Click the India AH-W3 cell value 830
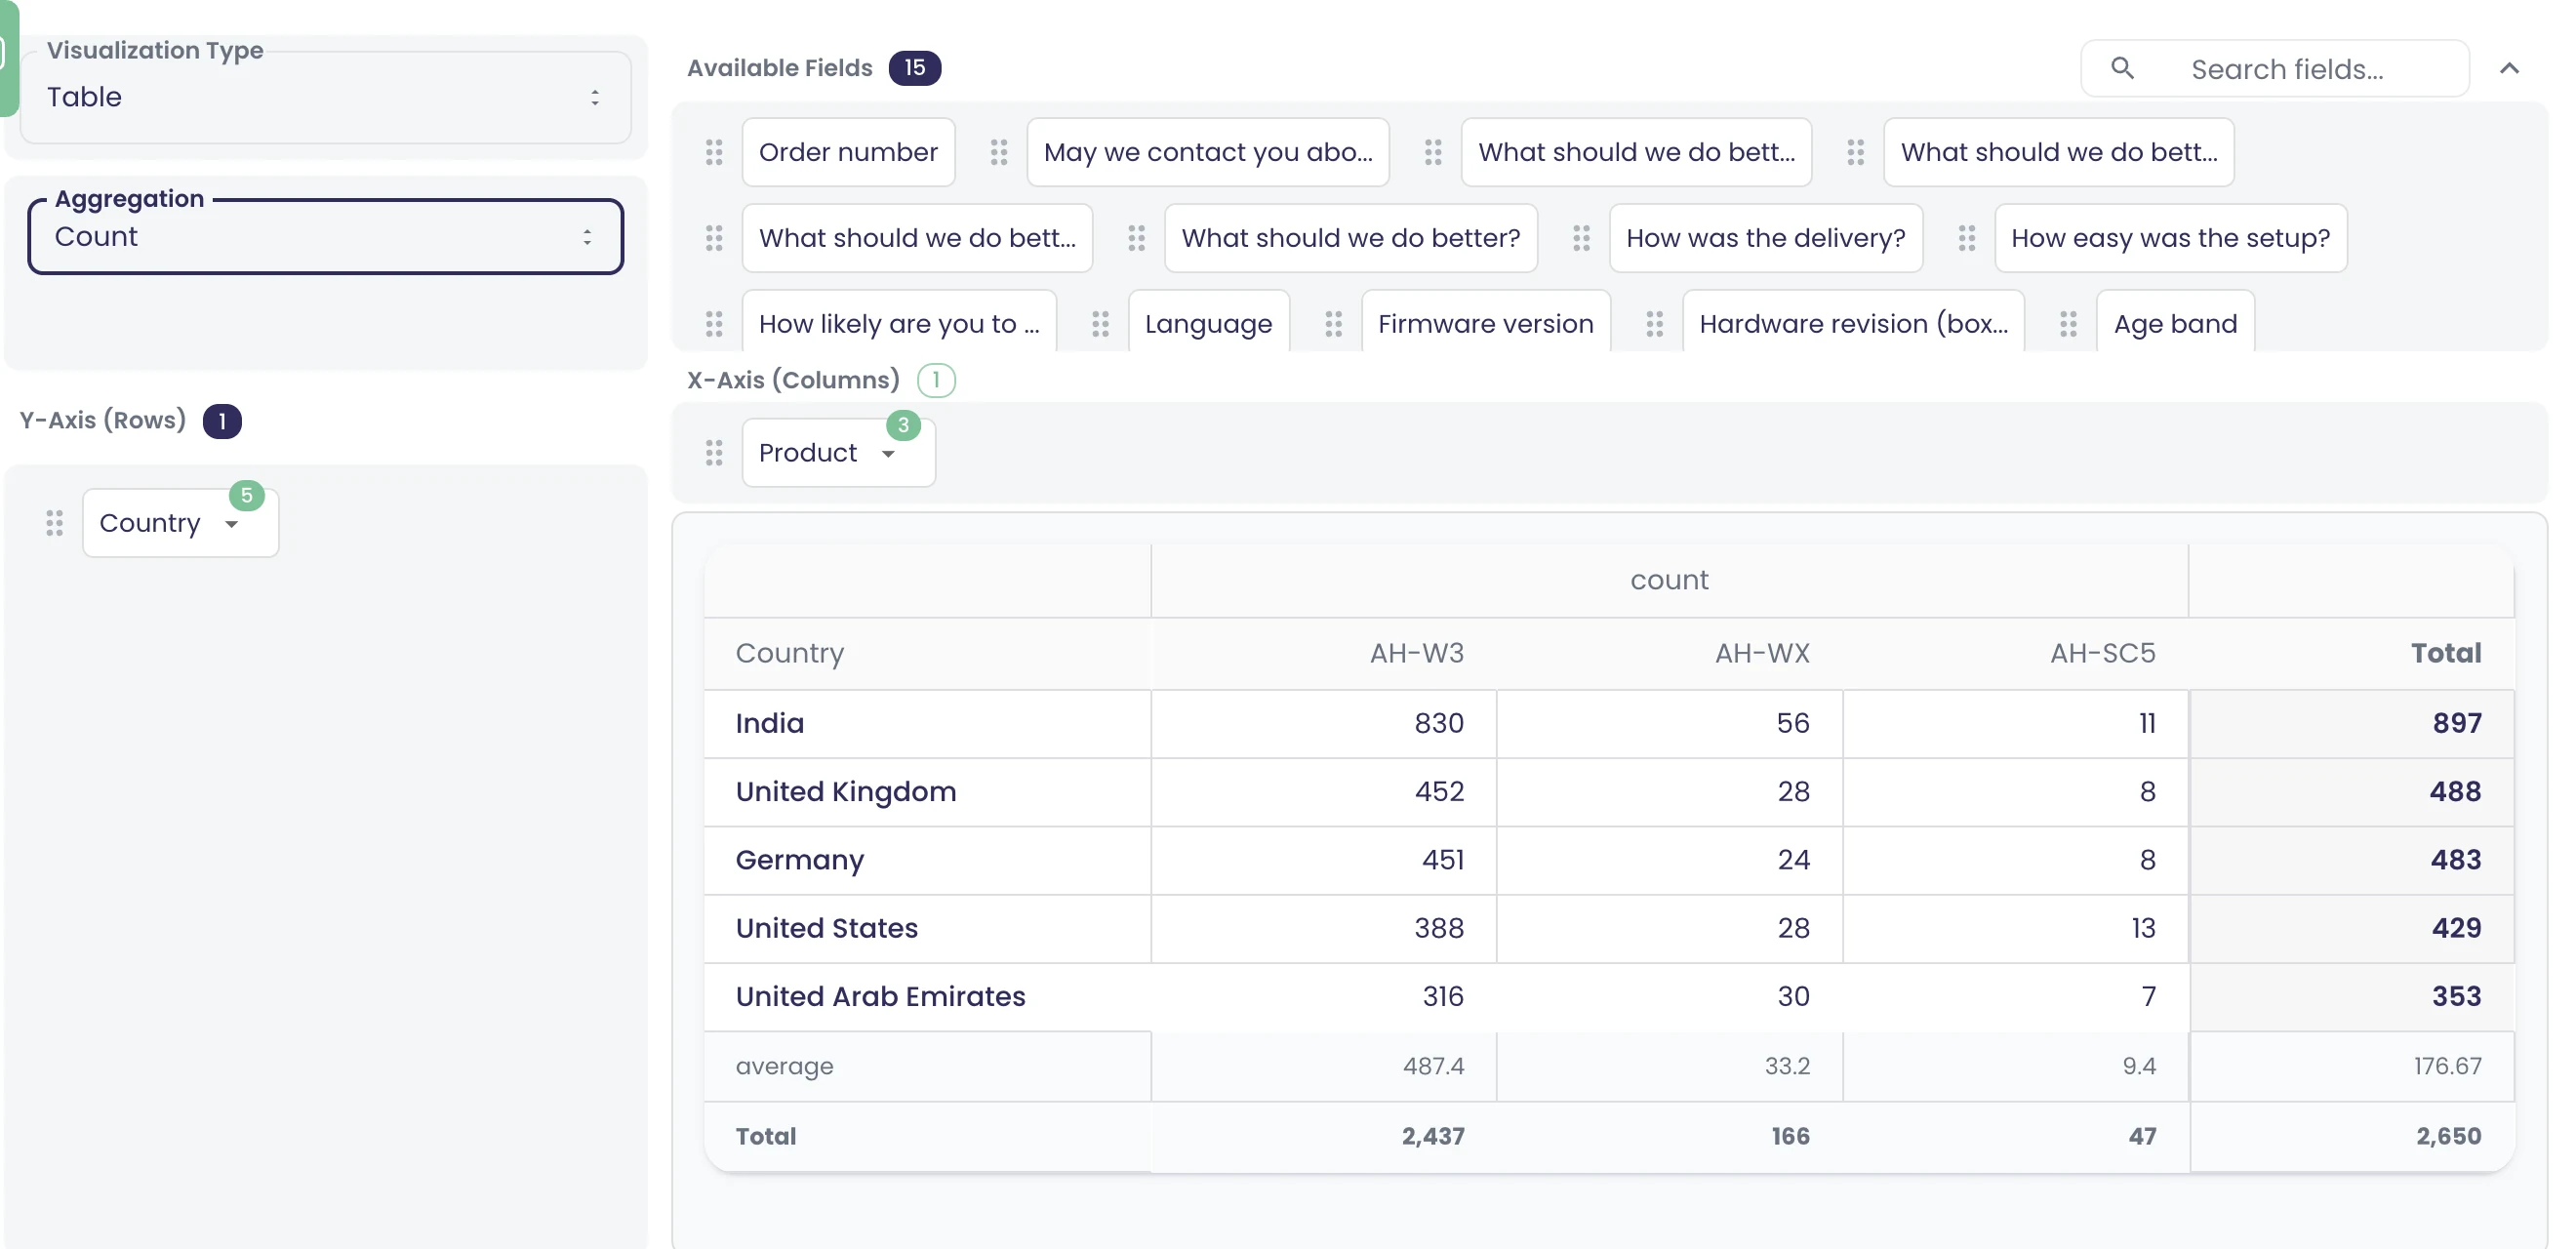2576x1249 pixels. coord(1439,723)
